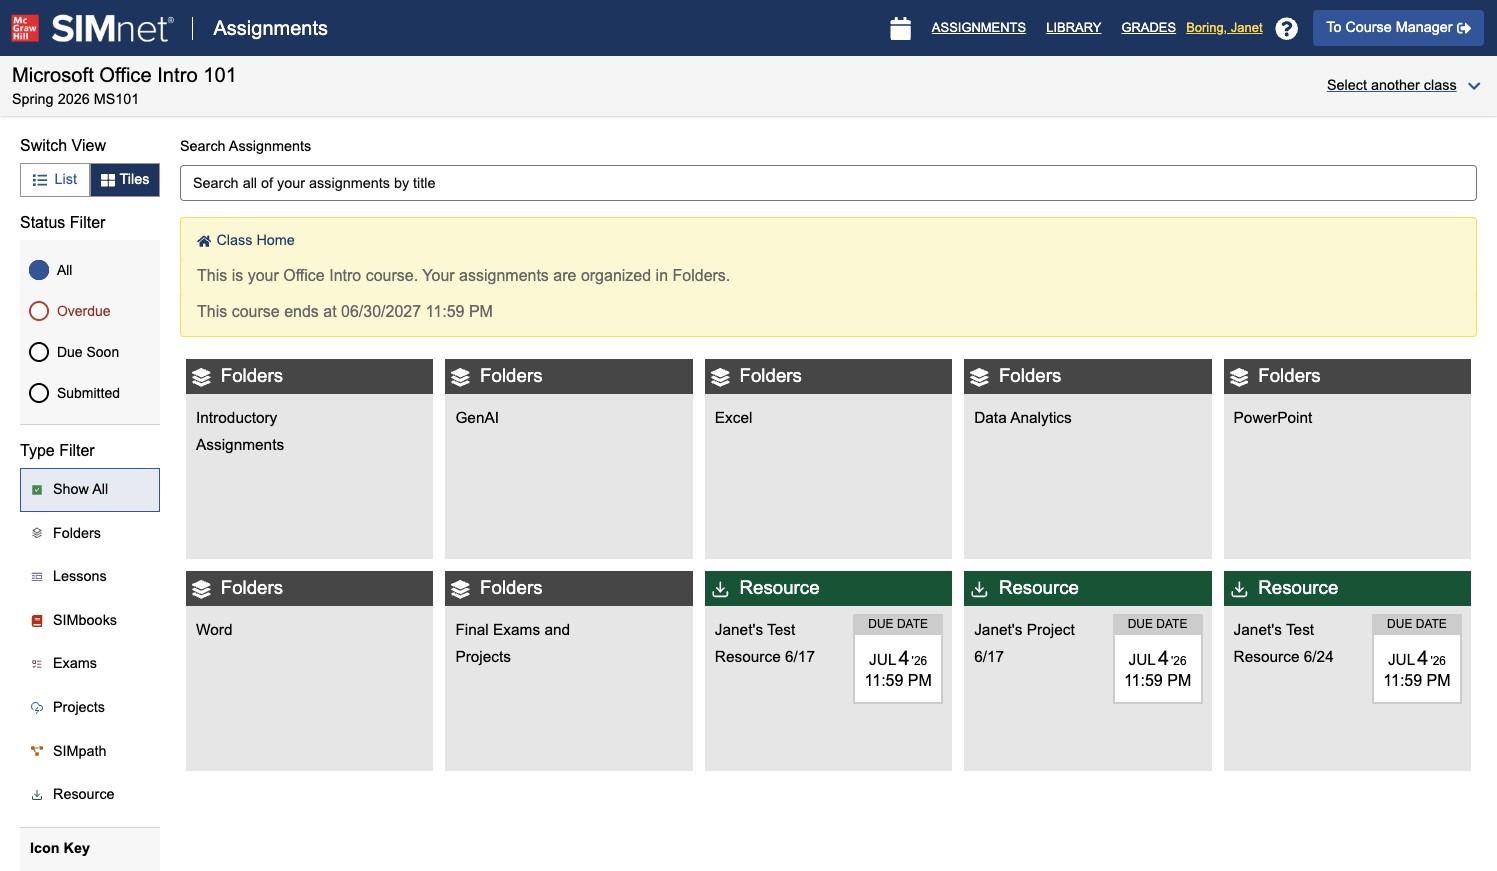Open the Final Exams and Projects tile

569,671
